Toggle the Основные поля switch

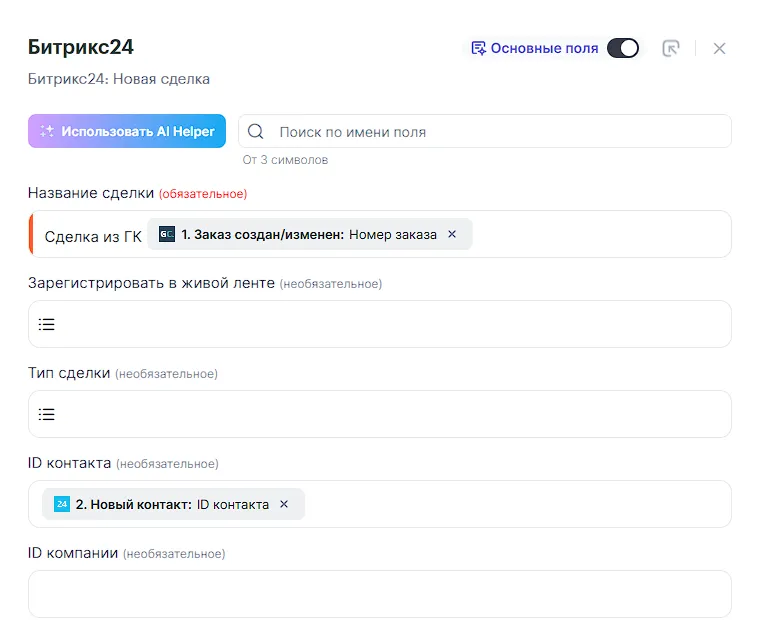(x=623, y=48)
